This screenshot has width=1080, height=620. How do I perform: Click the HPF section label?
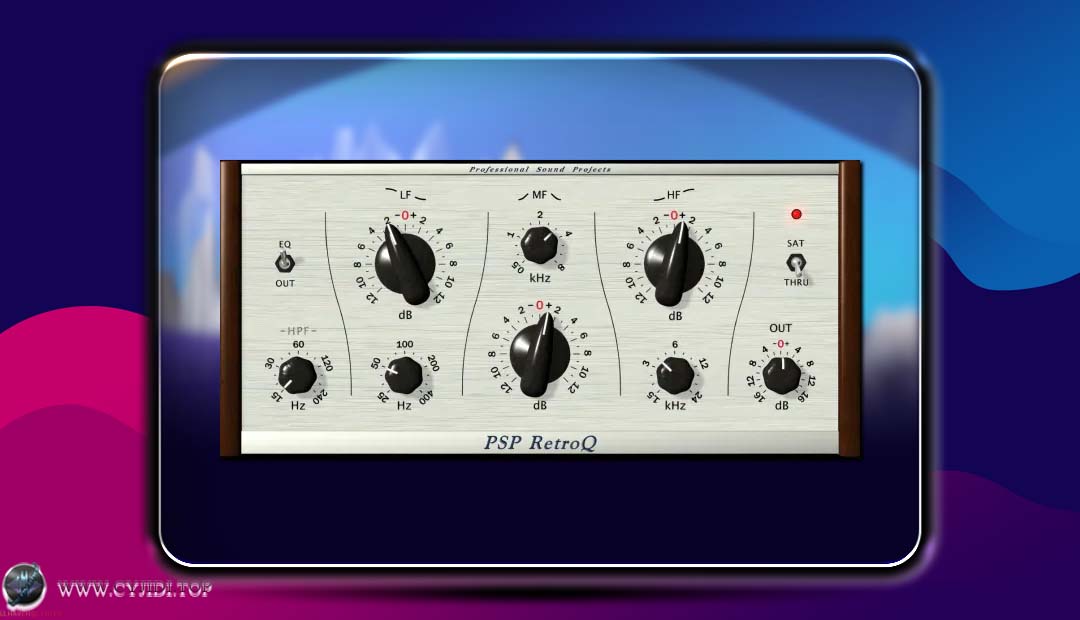coord(298,331)
